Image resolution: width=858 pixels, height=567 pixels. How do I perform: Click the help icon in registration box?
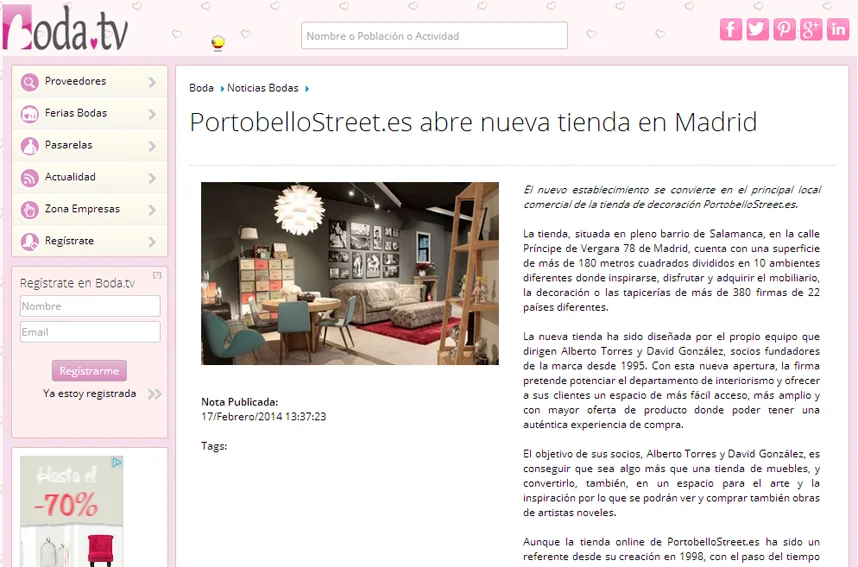pos(157,275)
